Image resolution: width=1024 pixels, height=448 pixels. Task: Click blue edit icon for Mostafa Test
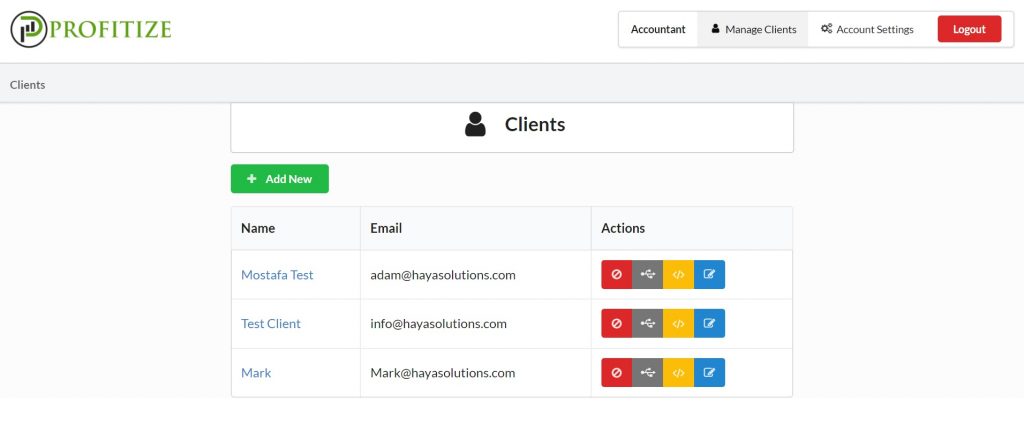(709, 274)
